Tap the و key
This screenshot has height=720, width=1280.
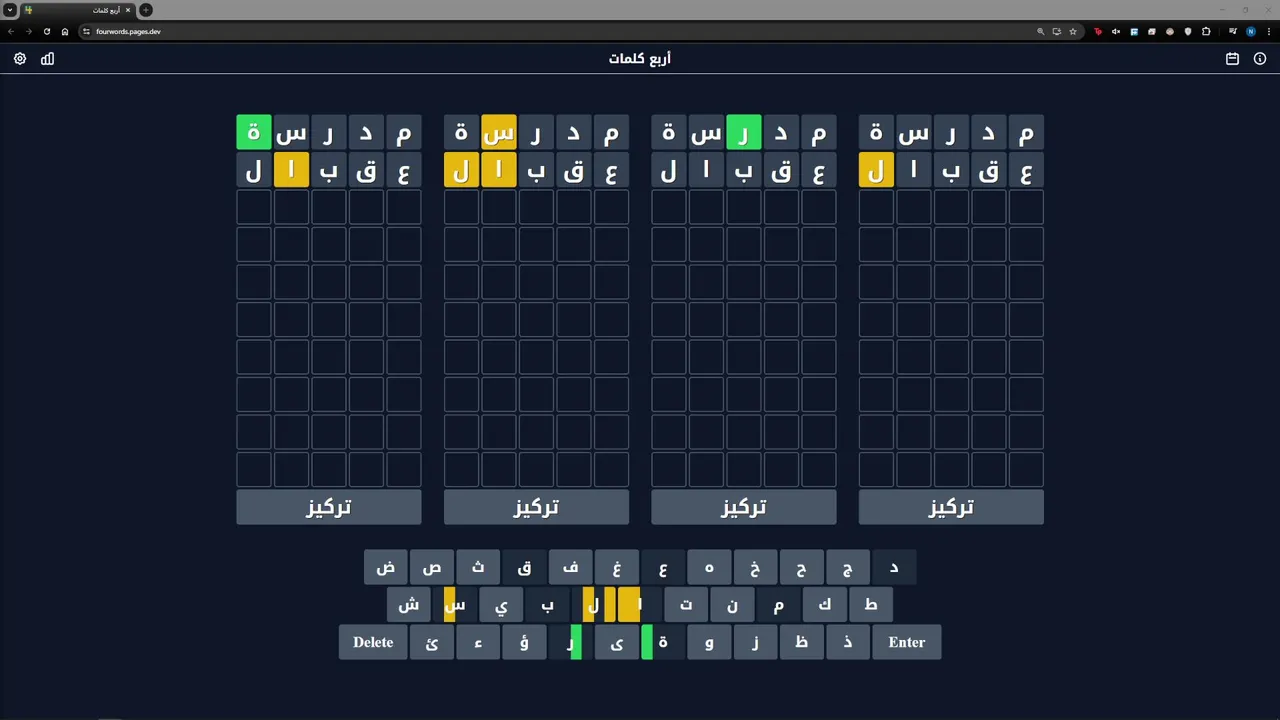tap(709, 642)
